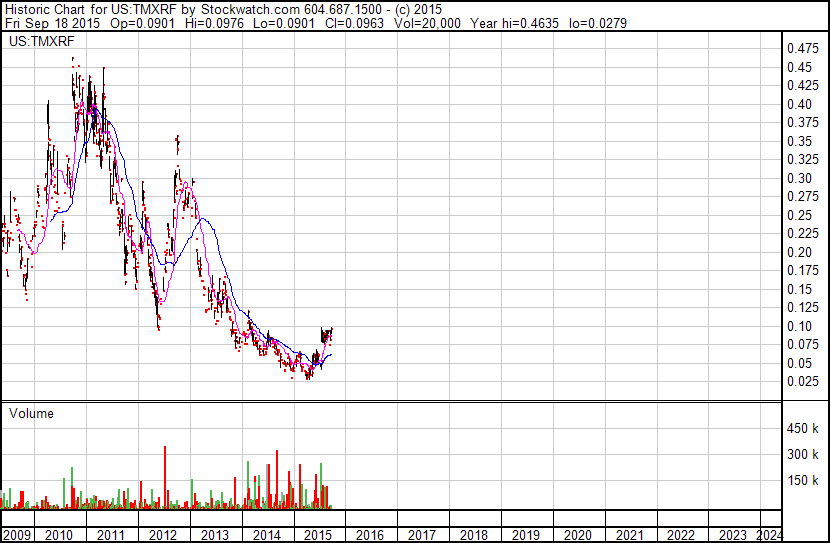
Task: Click the 2013 year label on time axis
Action: click(x=214, y=535)
